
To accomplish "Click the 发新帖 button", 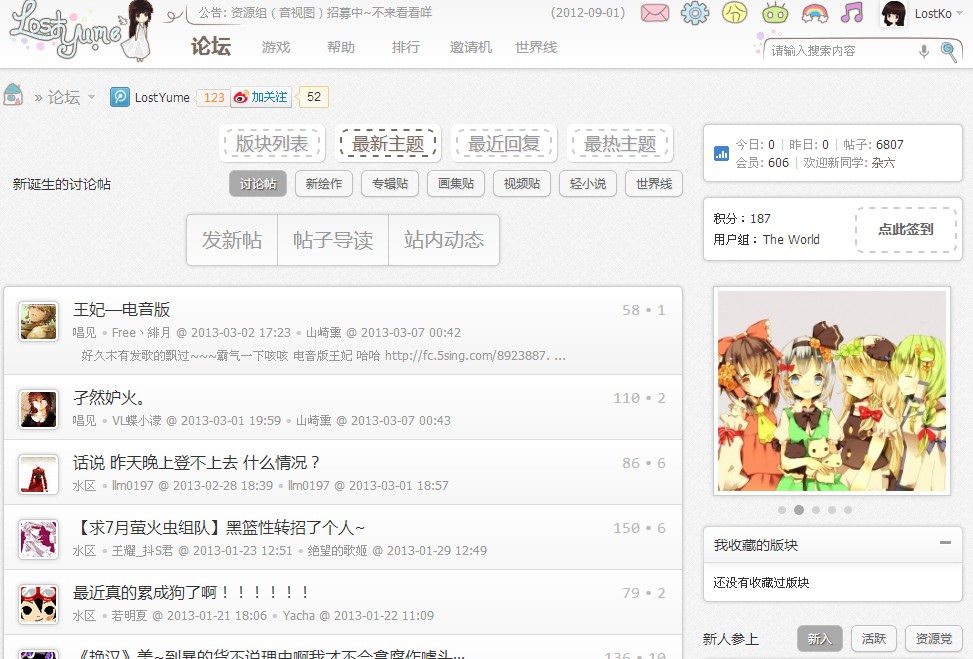I will (232, 240).
